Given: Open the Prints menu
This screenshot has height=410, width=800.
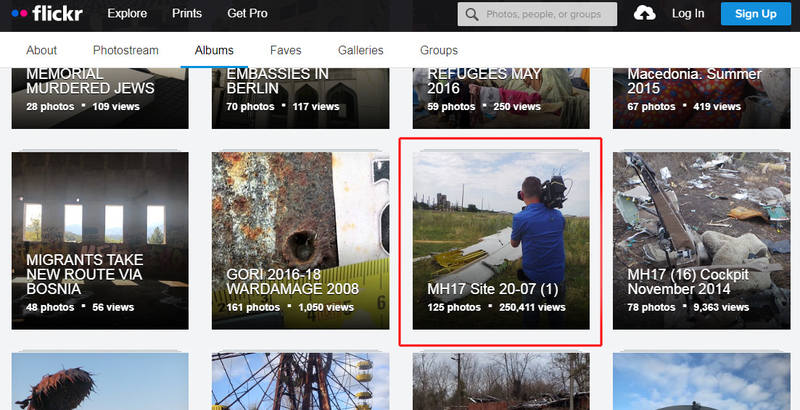Looking at the screenshot, I should point(187,14).
